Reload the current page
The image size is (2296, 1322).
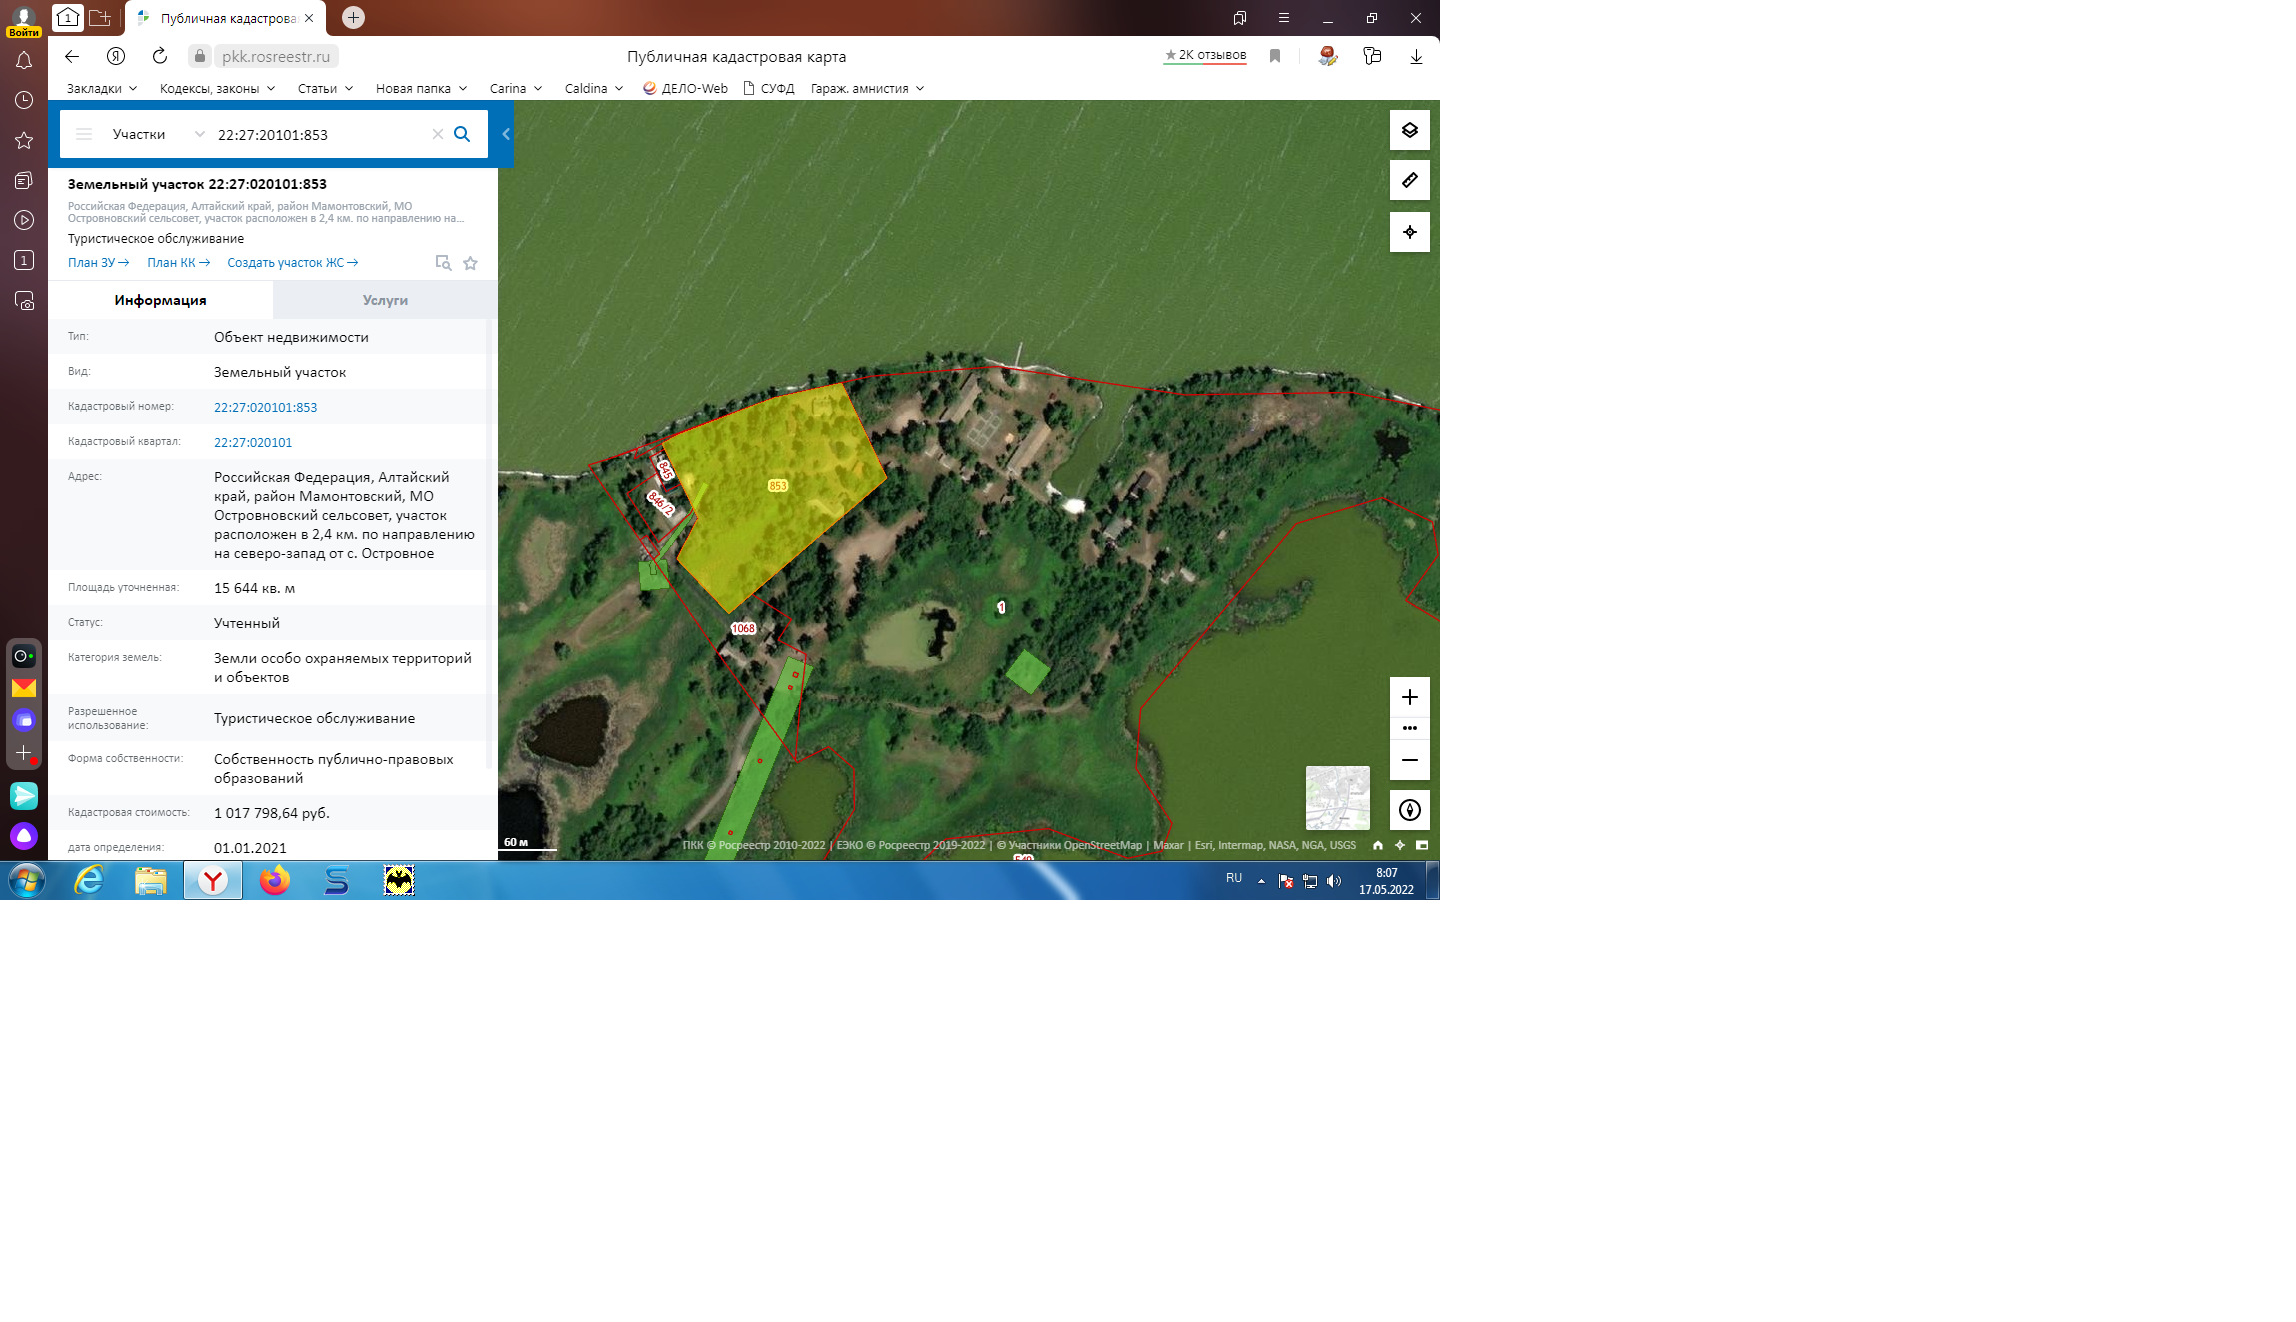click(160, 56)
